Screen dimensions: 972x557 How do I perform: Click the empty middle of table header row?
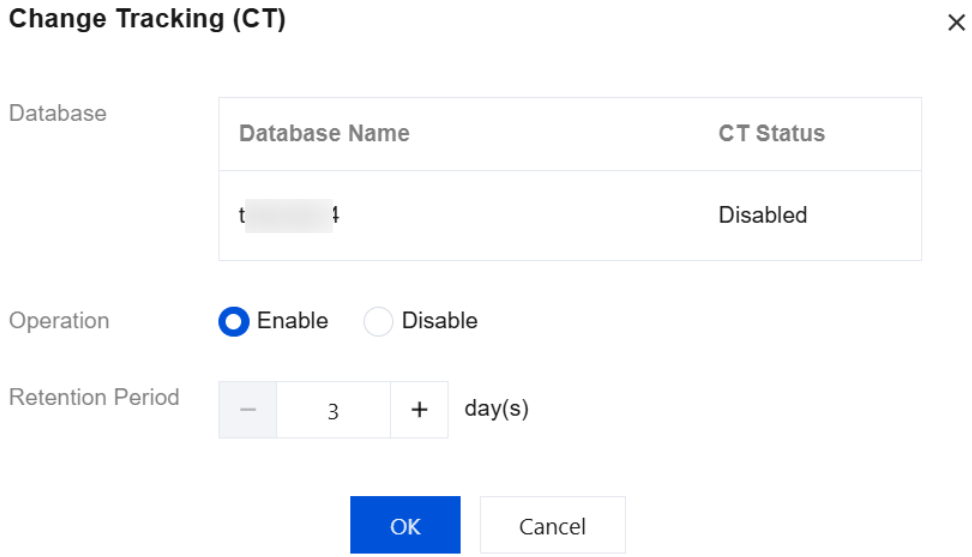[x=560, y=134]
